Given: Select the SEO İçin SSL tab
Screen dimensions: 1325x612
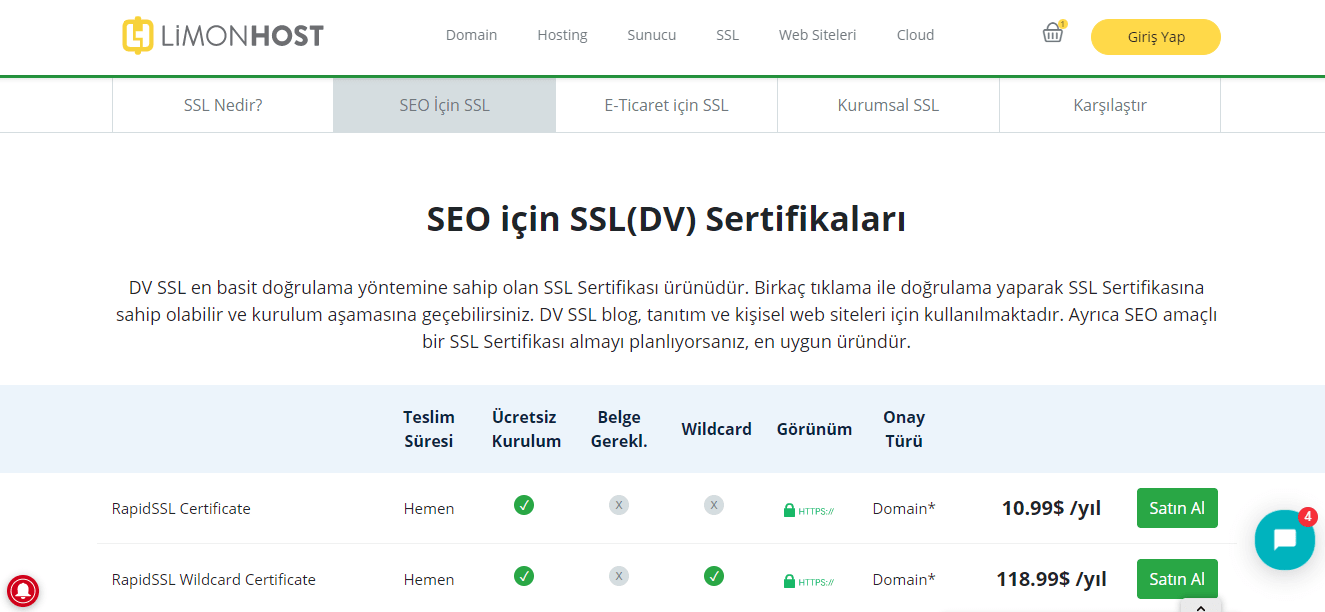Looking at the screenshot, I should [x=444, y=105].
